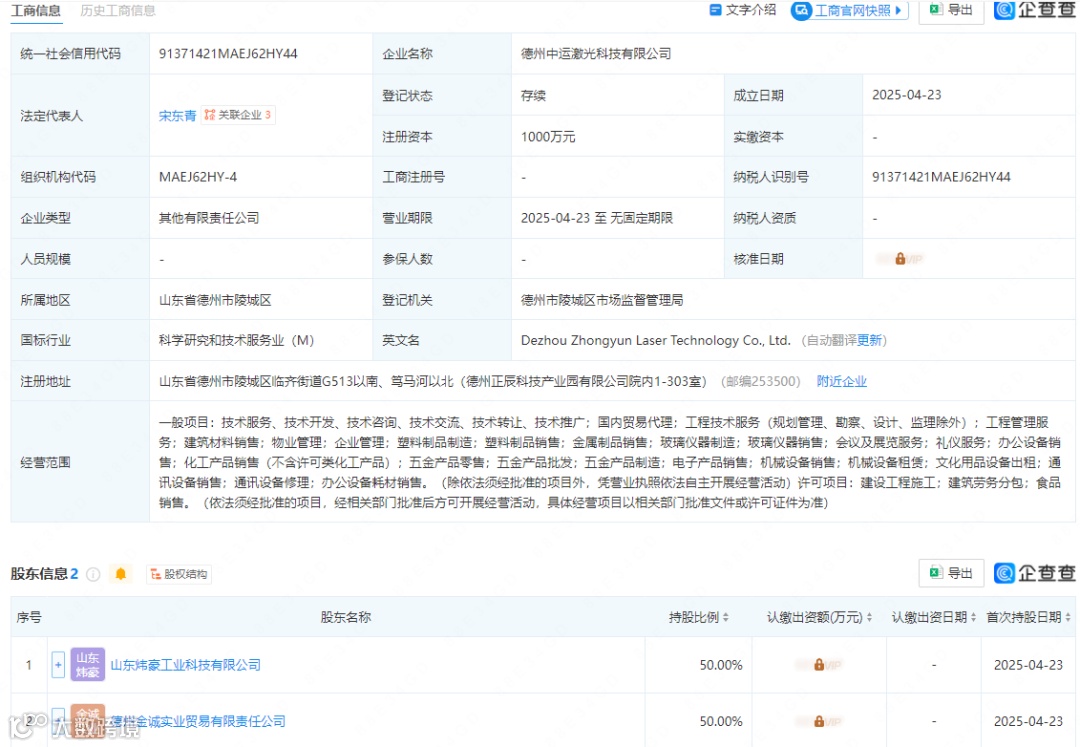
Task: Click the 企查查 logo in shareholder section
Action: [1034, 573]
